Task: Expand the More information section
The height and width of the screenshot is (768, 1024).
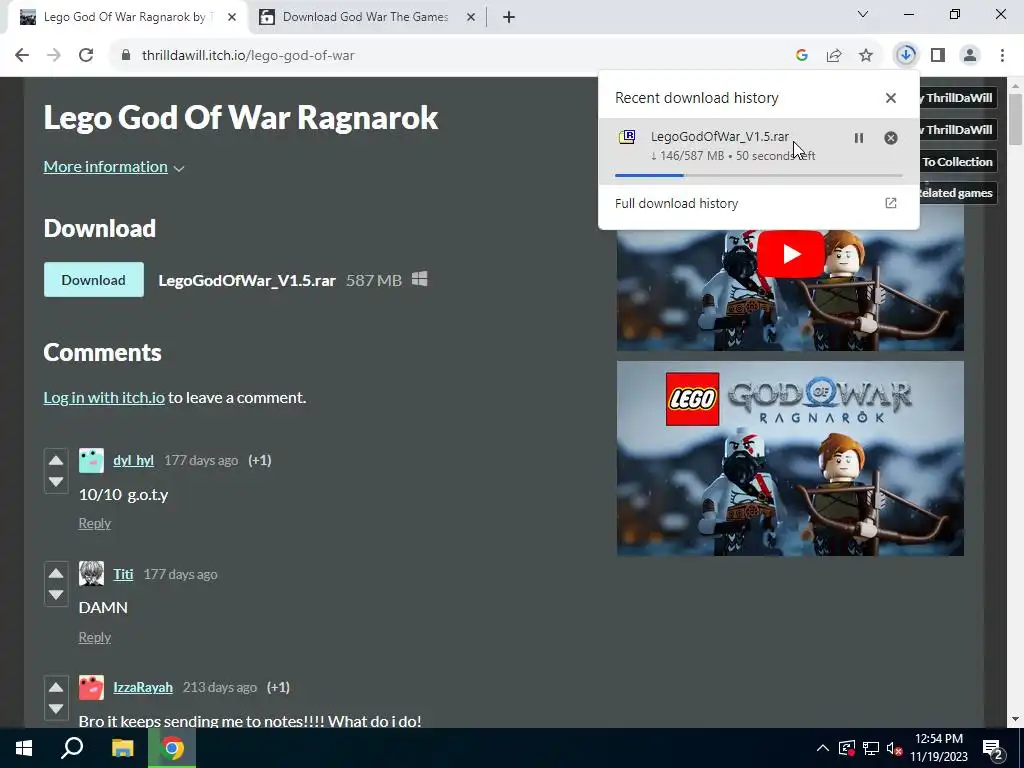Action: (114, 167)
